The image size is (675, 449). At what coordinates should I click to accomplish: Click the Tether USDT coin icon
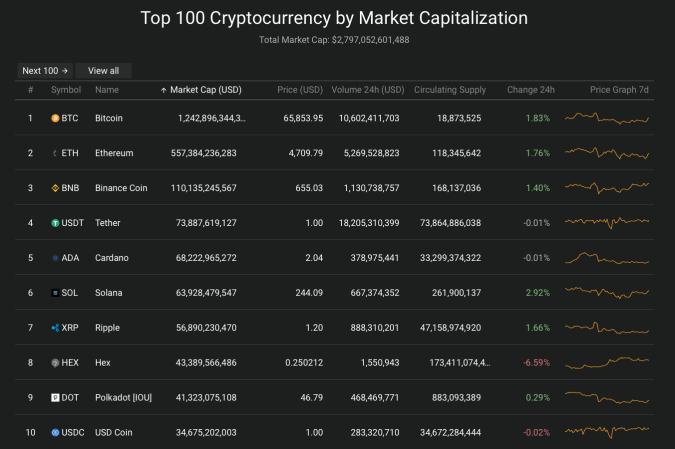click(x=55, y=223)
